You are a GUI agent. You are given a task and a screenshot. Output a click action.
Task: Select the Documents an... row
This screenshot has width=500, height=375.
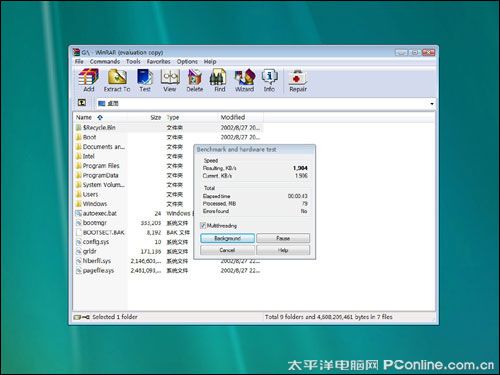click(x=168, y=147)
